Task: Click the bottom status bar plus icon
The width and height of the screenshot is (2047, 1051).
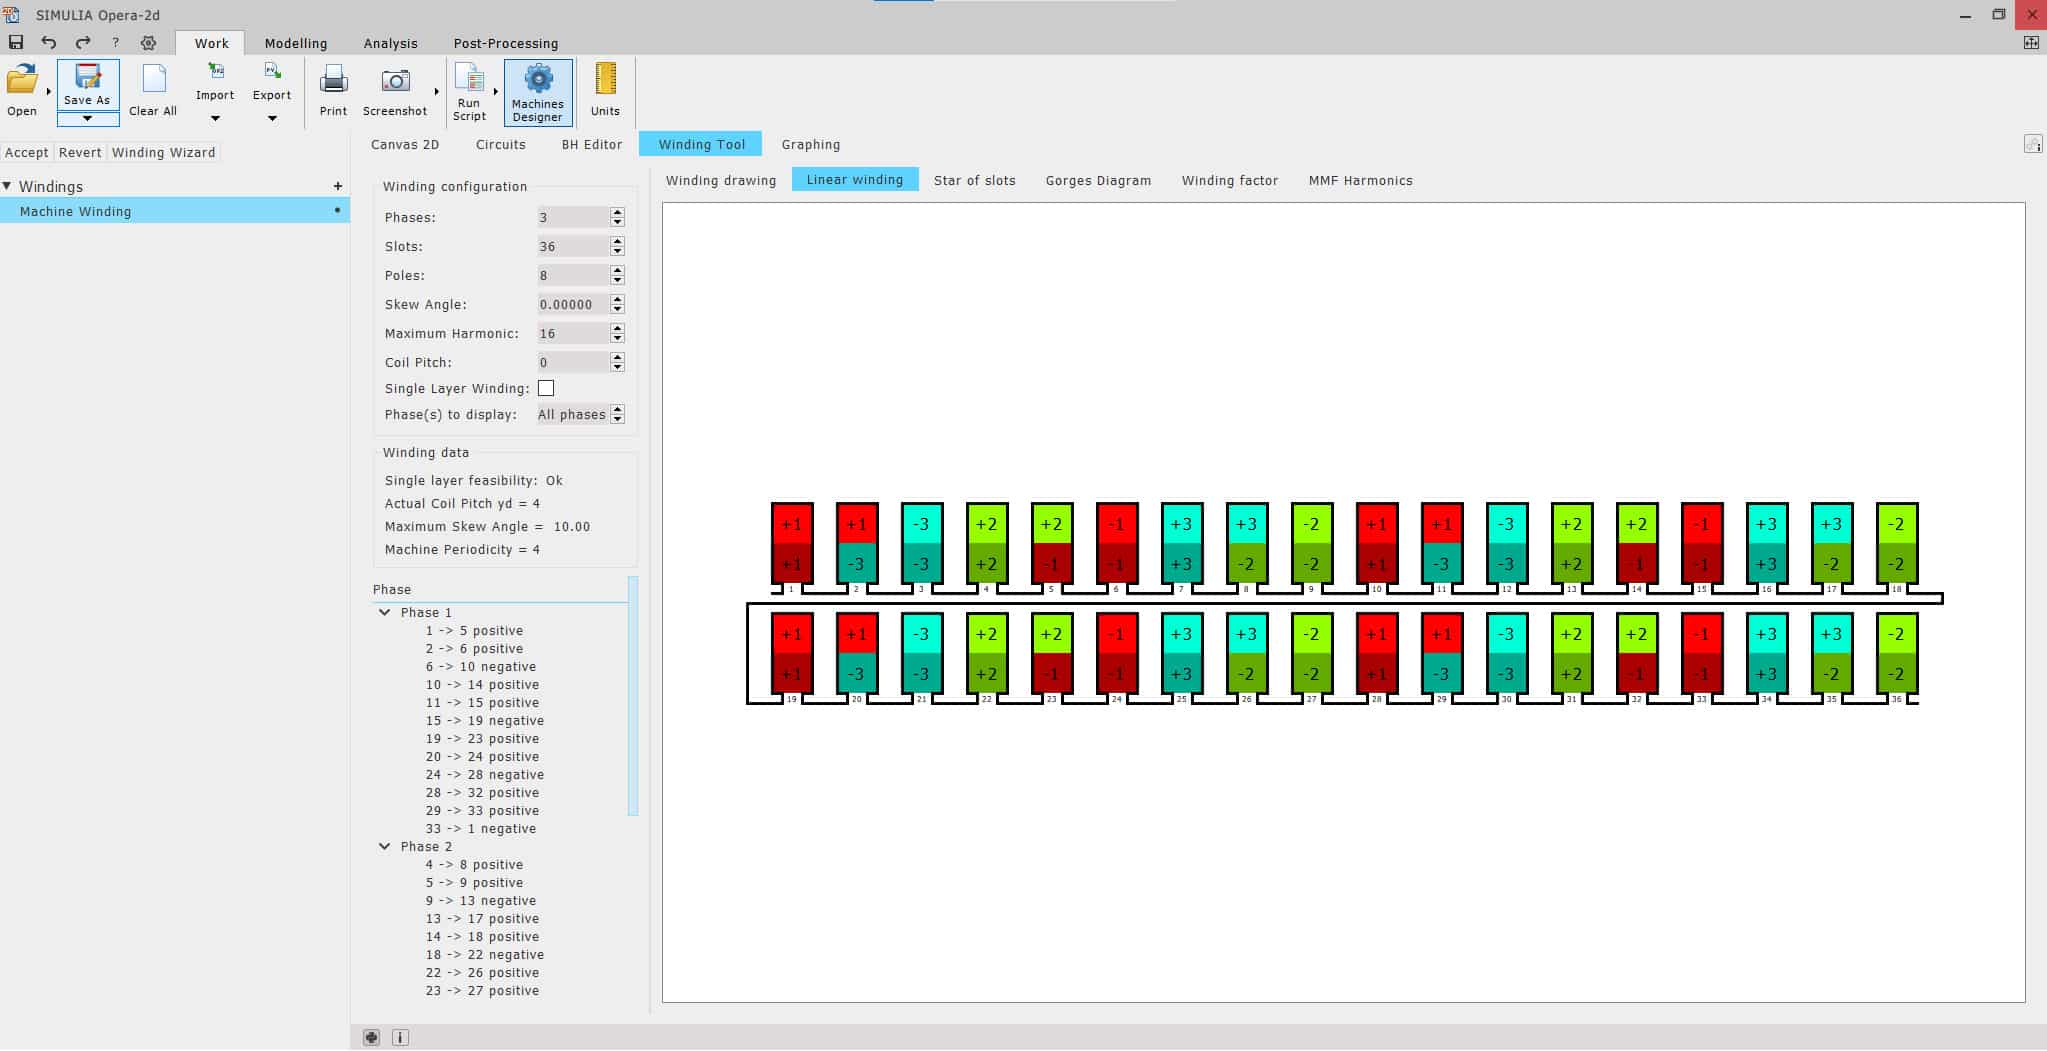Action: [371, 1037]
